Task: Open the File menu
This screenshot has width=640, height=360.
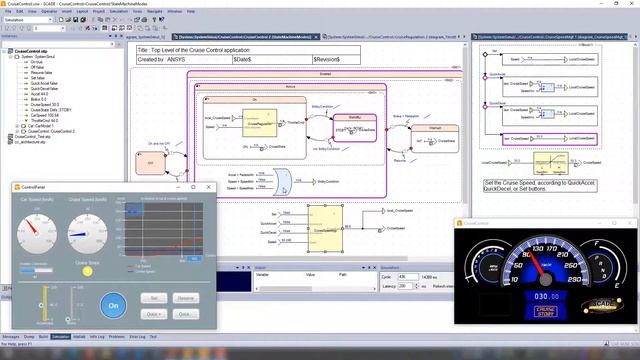Action: click(8, 11)
